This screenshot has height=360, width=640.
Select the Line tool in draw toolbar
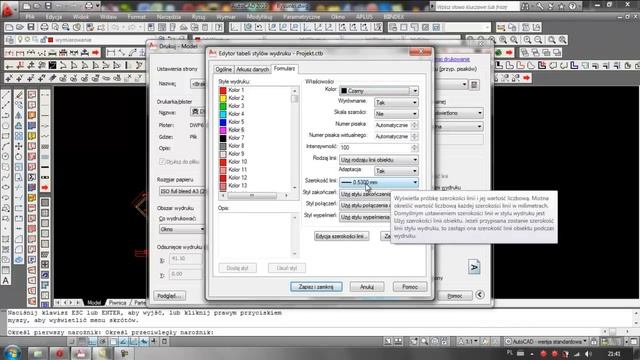coord(6,95)
